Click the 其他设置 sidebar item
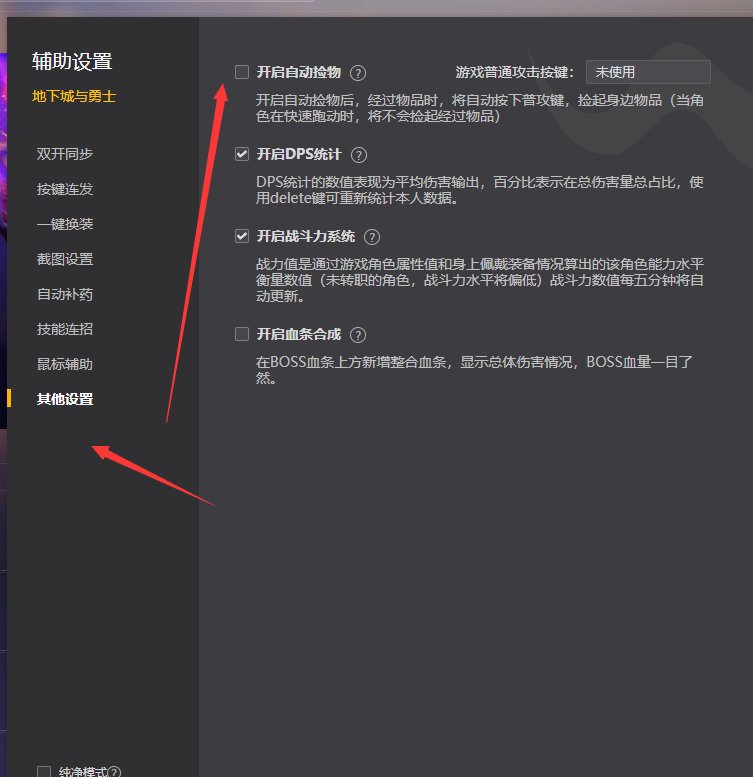Image resolution: width=753 pixels, height=777 pixels. (x=65, y=399)
